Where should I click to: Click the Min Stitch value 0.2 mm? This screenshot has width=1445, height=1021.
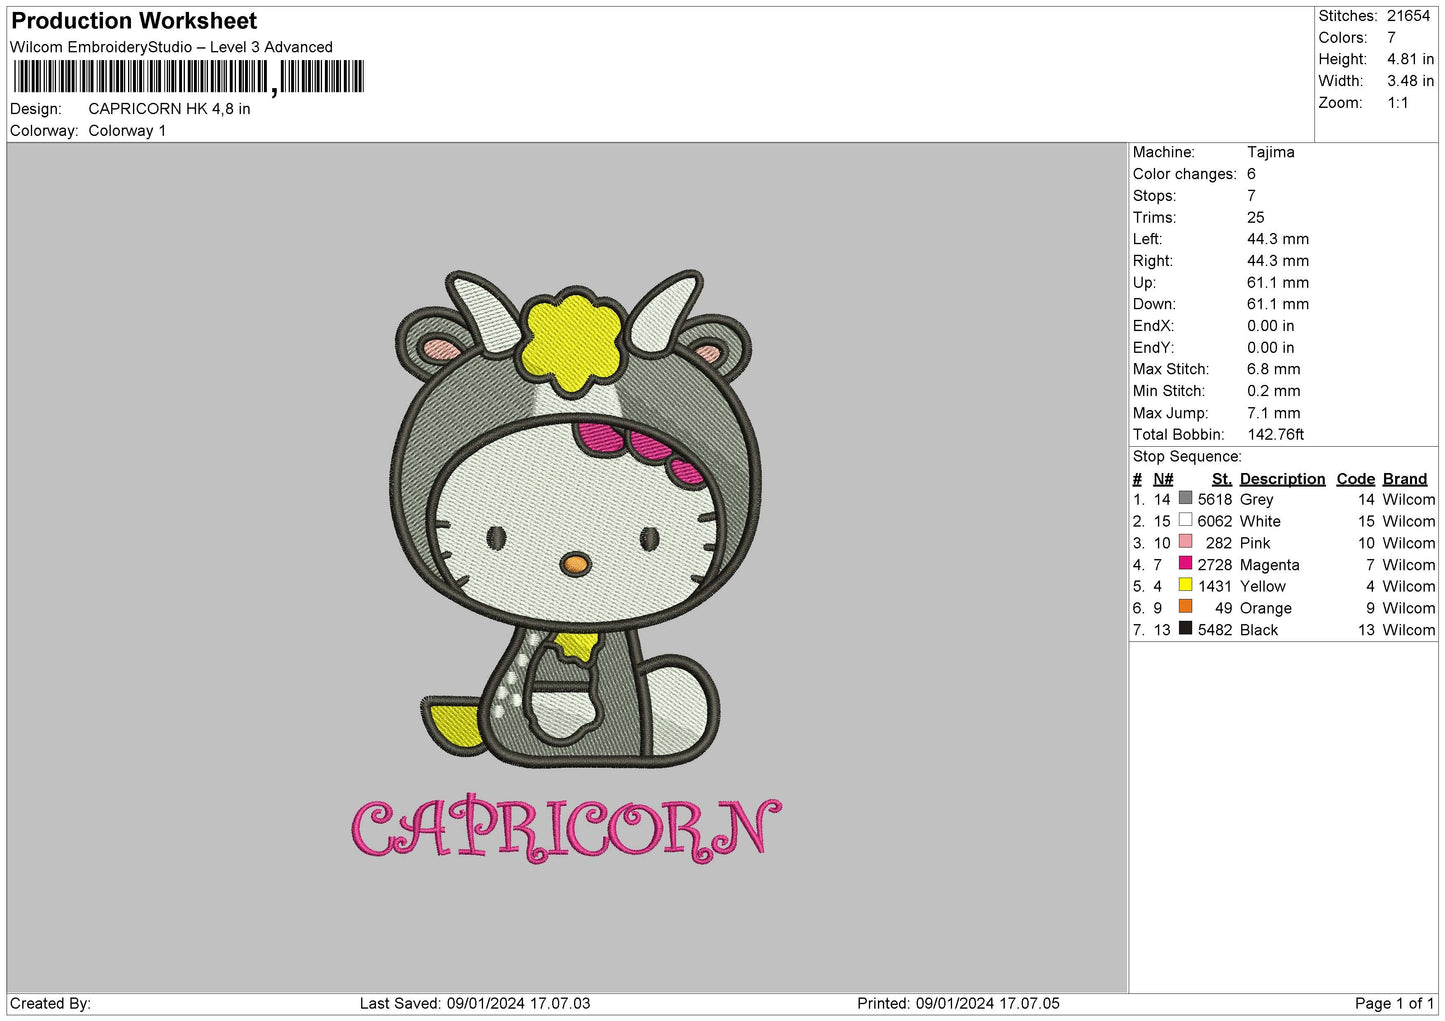pos(1273,391)
